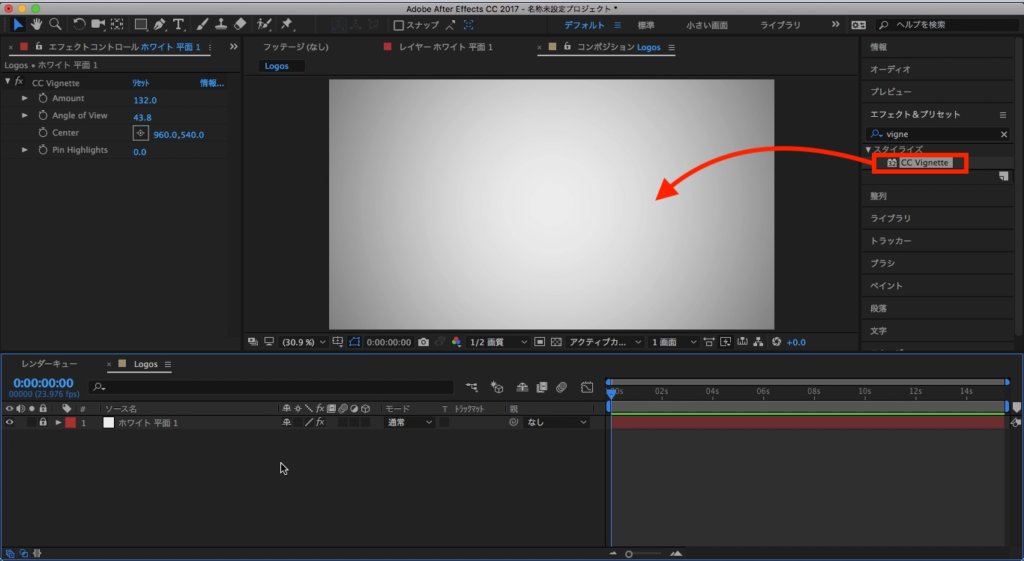Select the Zoom magnifier tool

(x=55, y=24)
